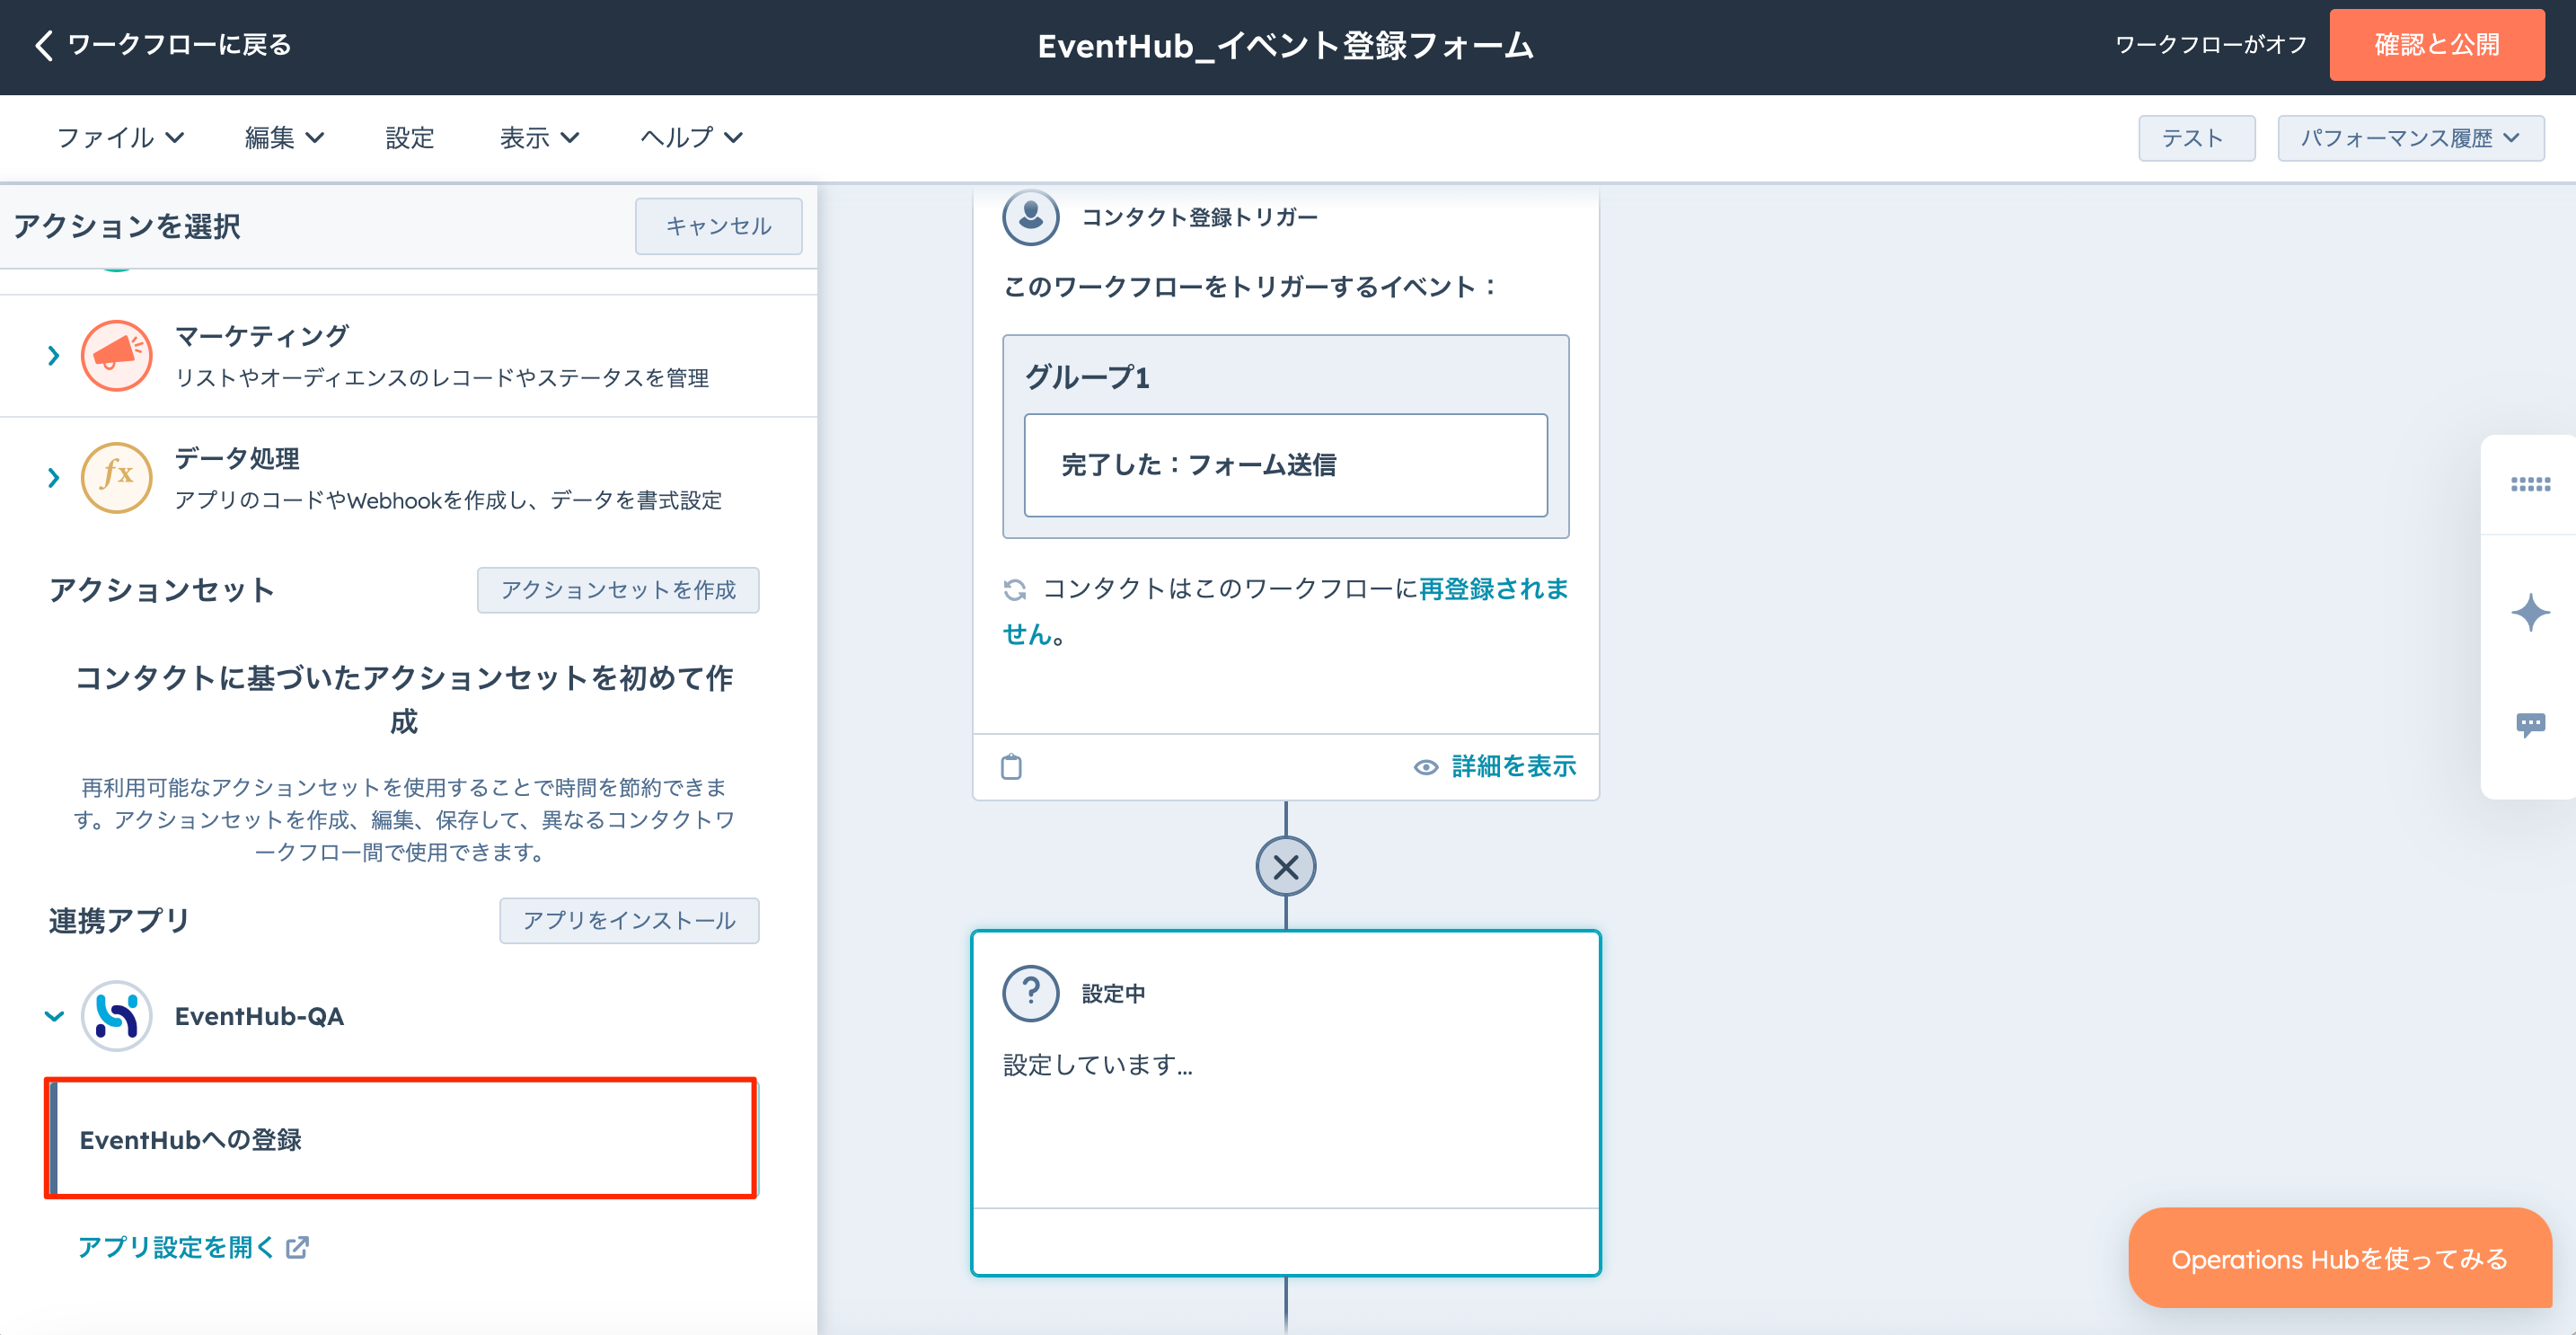Click the contact trigger person icon

pos(1031,217)
